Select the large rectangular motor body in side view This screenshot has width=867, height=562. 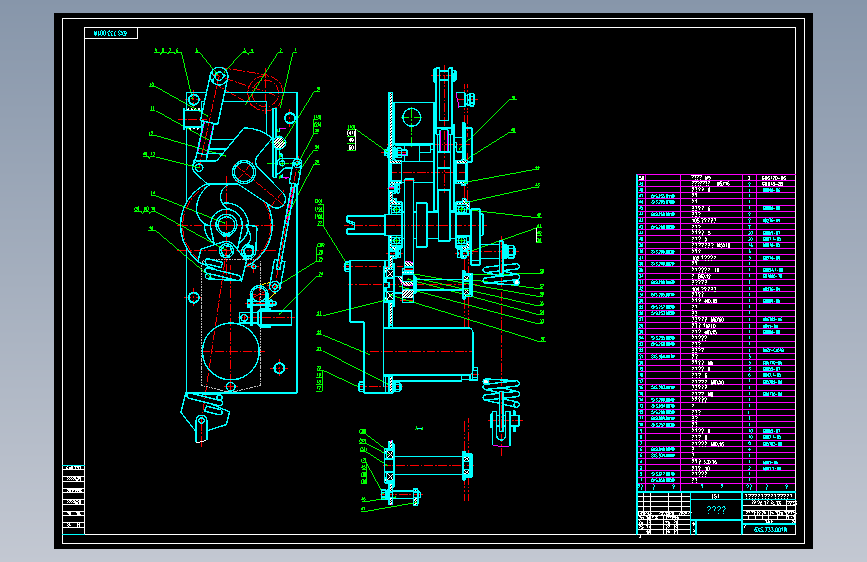pyautogui.click(x=429, y=351)
